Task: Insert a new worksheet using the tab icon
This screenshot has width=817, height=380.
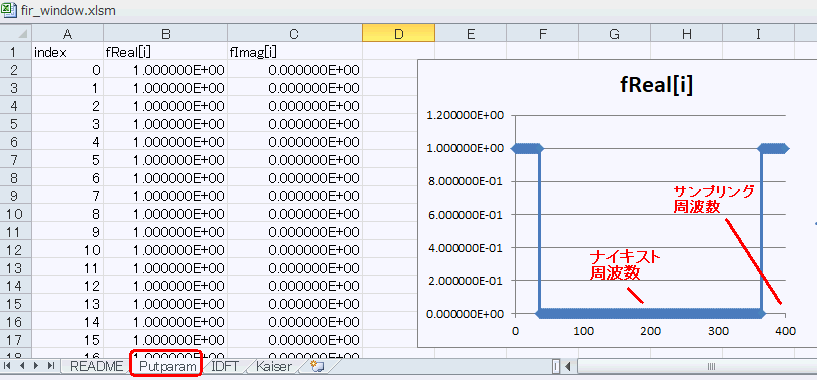Action: pos(317,366)
